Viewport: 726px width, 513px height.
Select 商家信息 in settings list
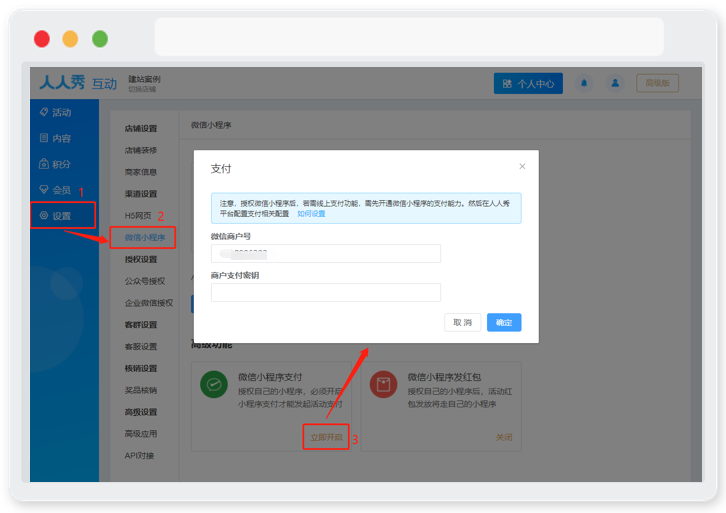(141, 172)
